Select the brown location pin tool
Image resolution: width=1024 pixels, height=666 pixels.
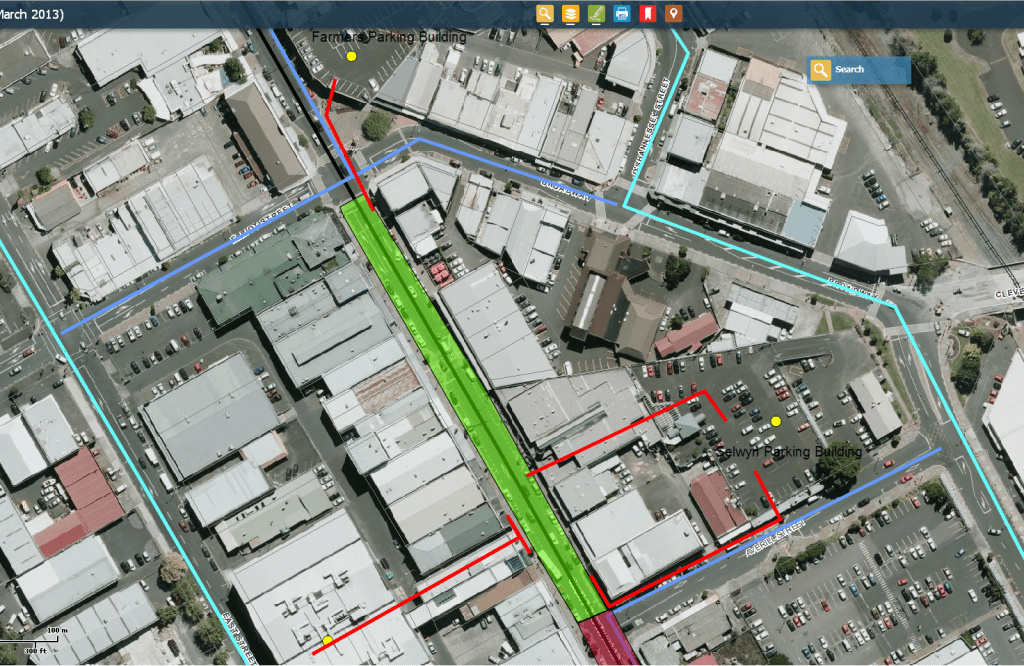pyautogui.click(x=674, y=14)
